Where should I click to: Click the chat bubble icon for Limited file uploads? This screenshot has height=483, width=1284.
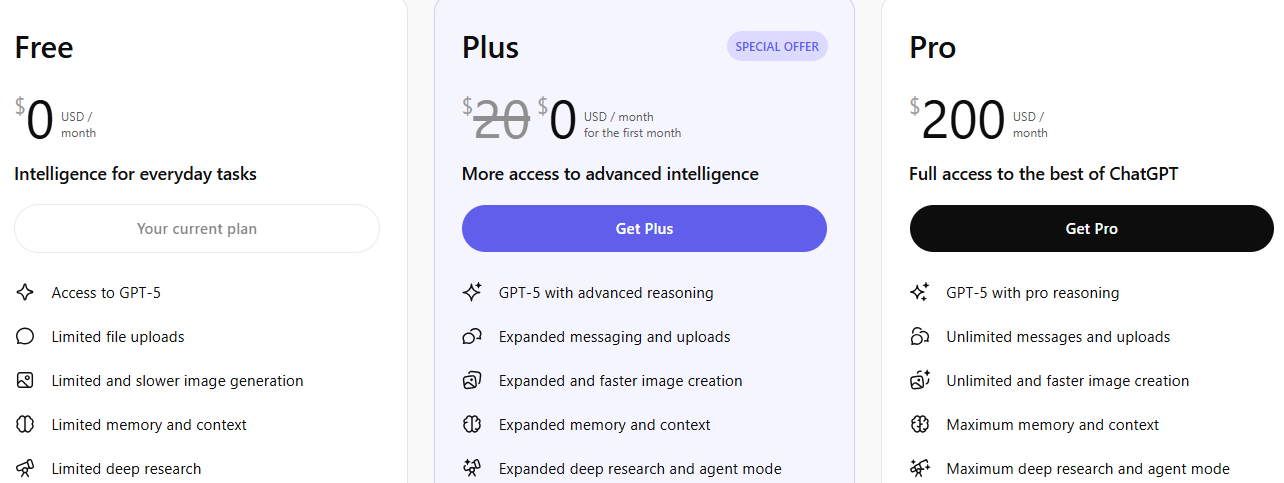pyautogui.click(x=25, y=337)
